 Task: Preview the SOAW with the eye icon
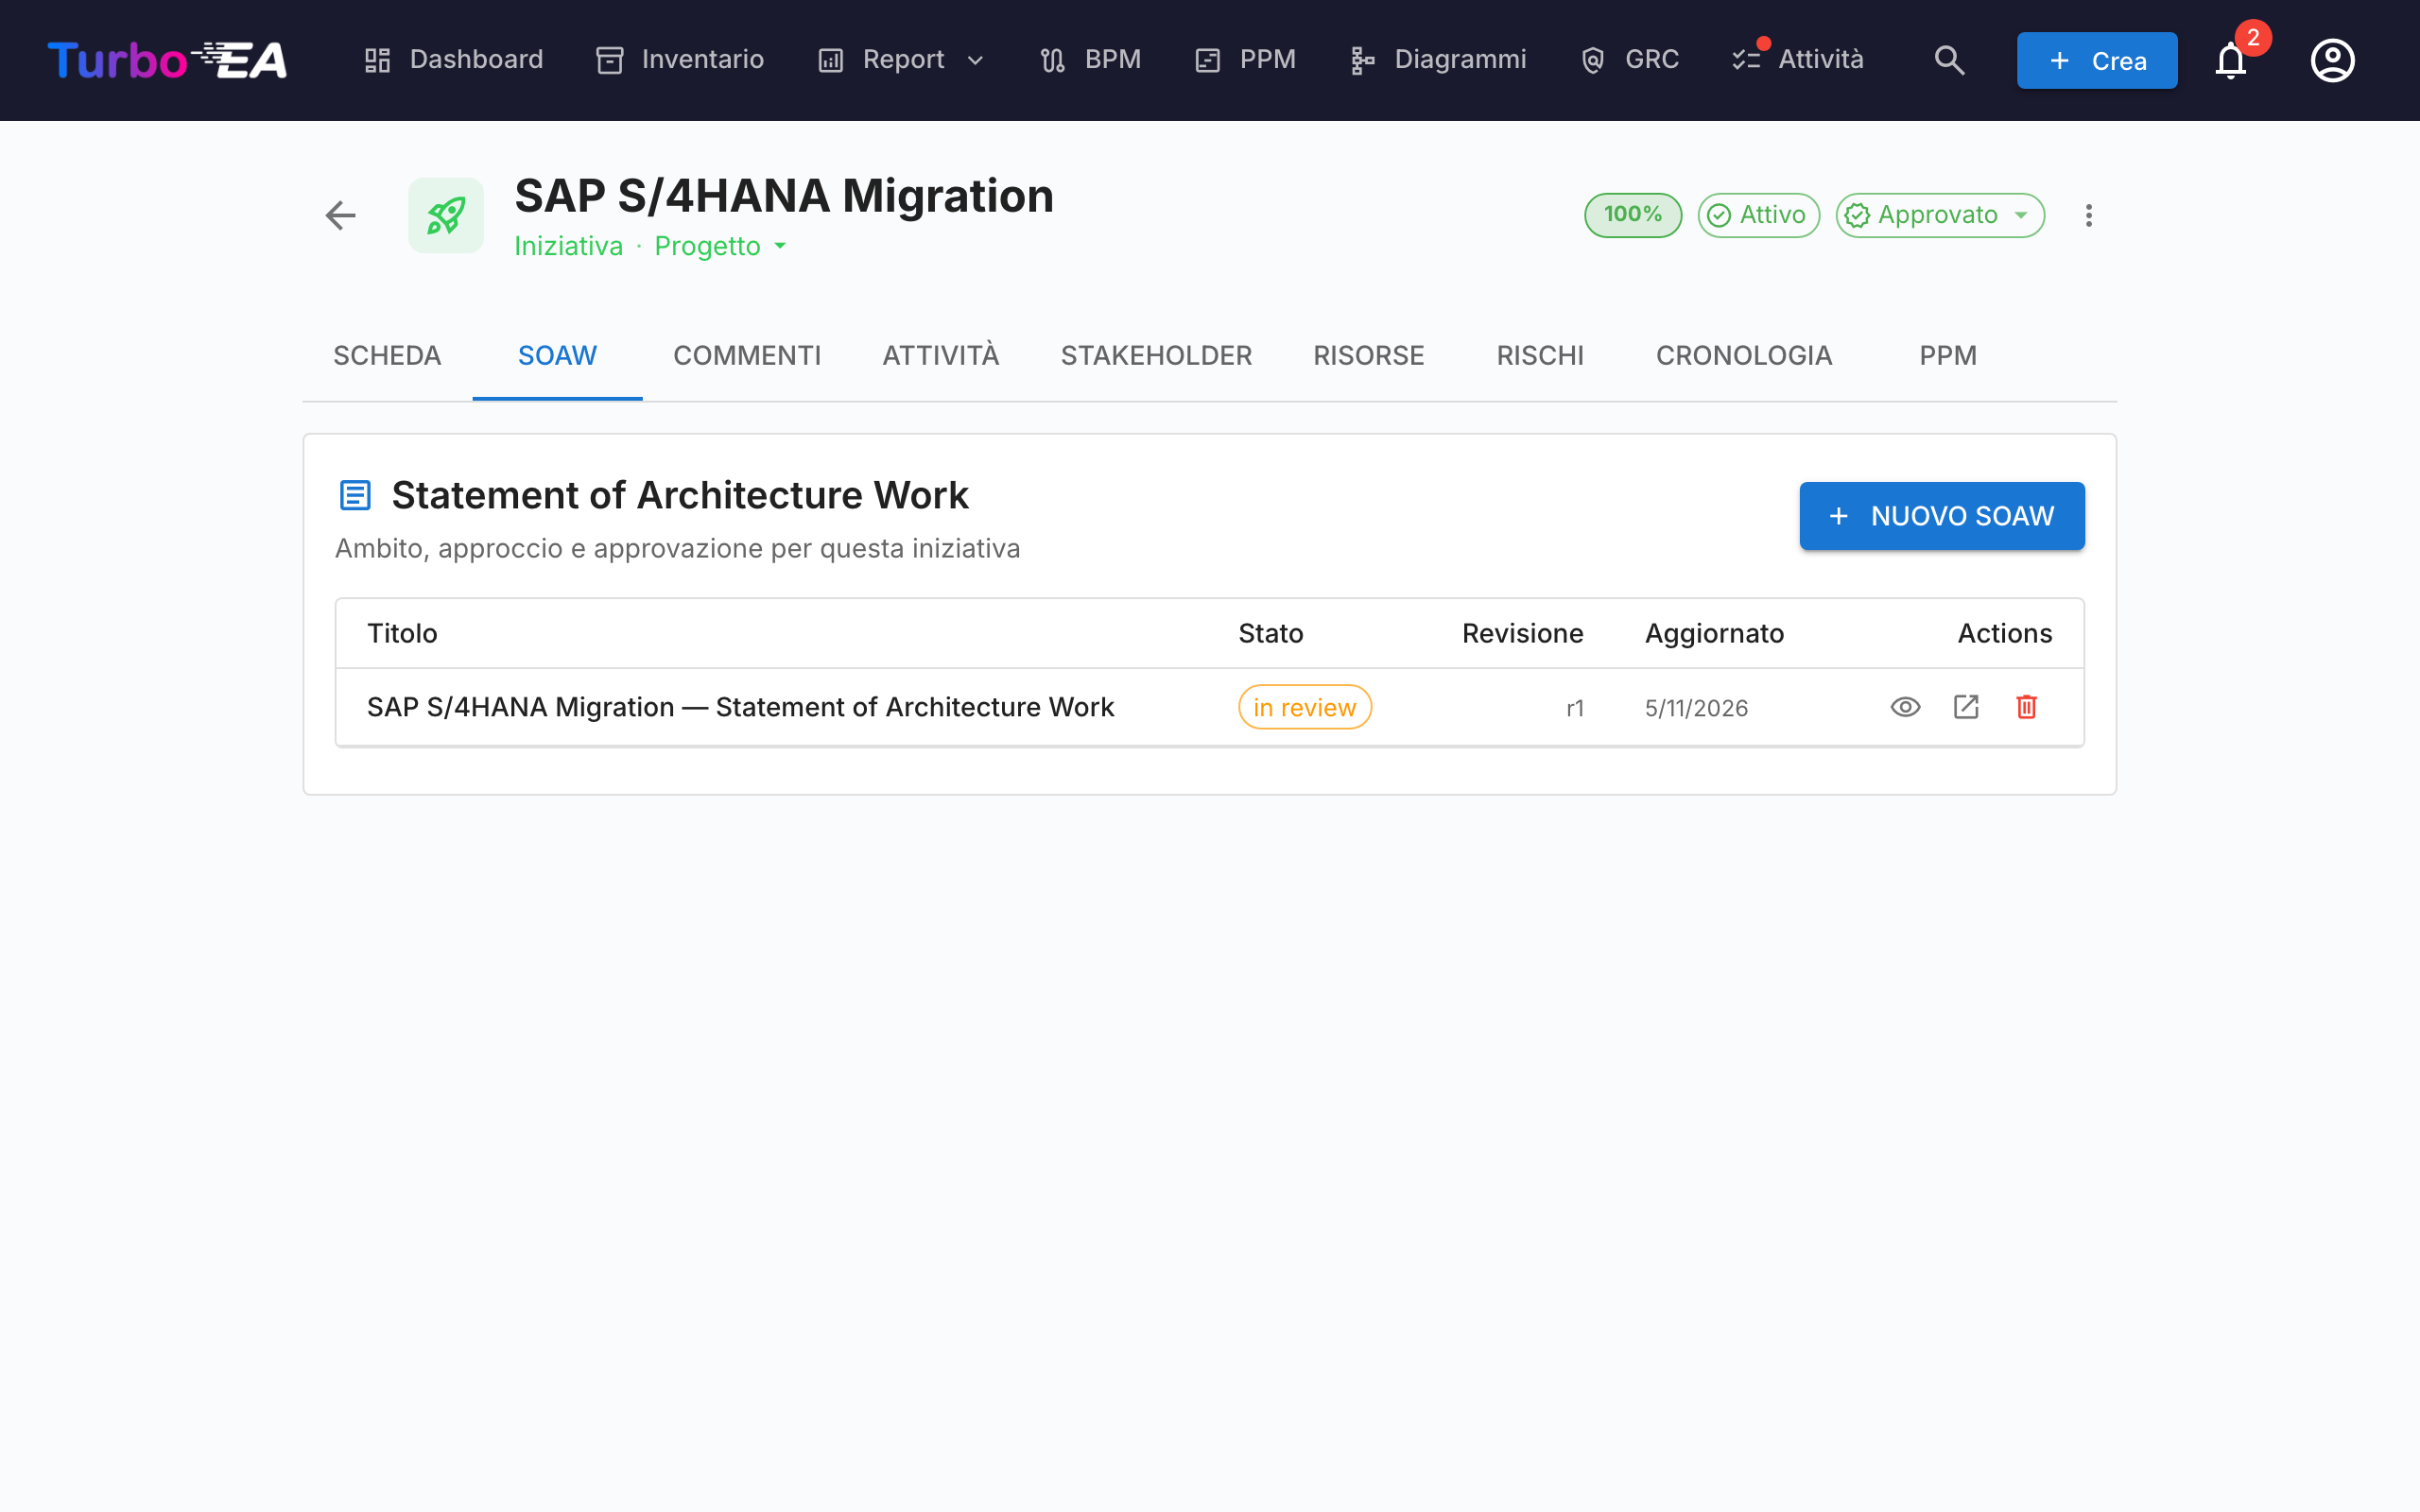pos(1905,707)
